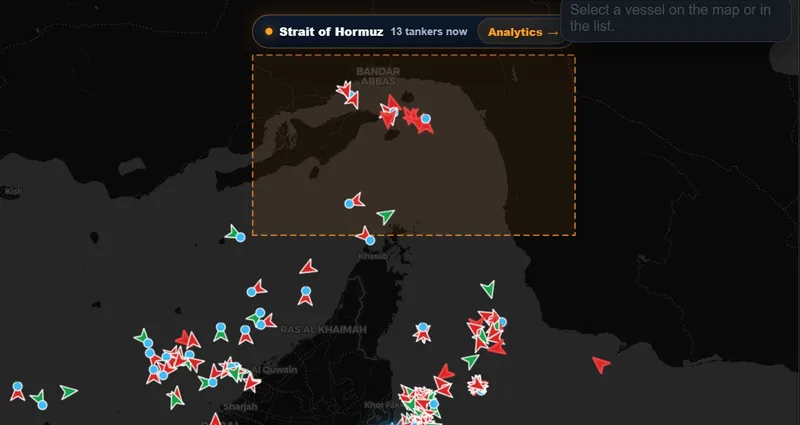Select the green vessel inside the dashed zone
Image resolution: width=800 pixels, height=425 pixels.
click(386, 216)
